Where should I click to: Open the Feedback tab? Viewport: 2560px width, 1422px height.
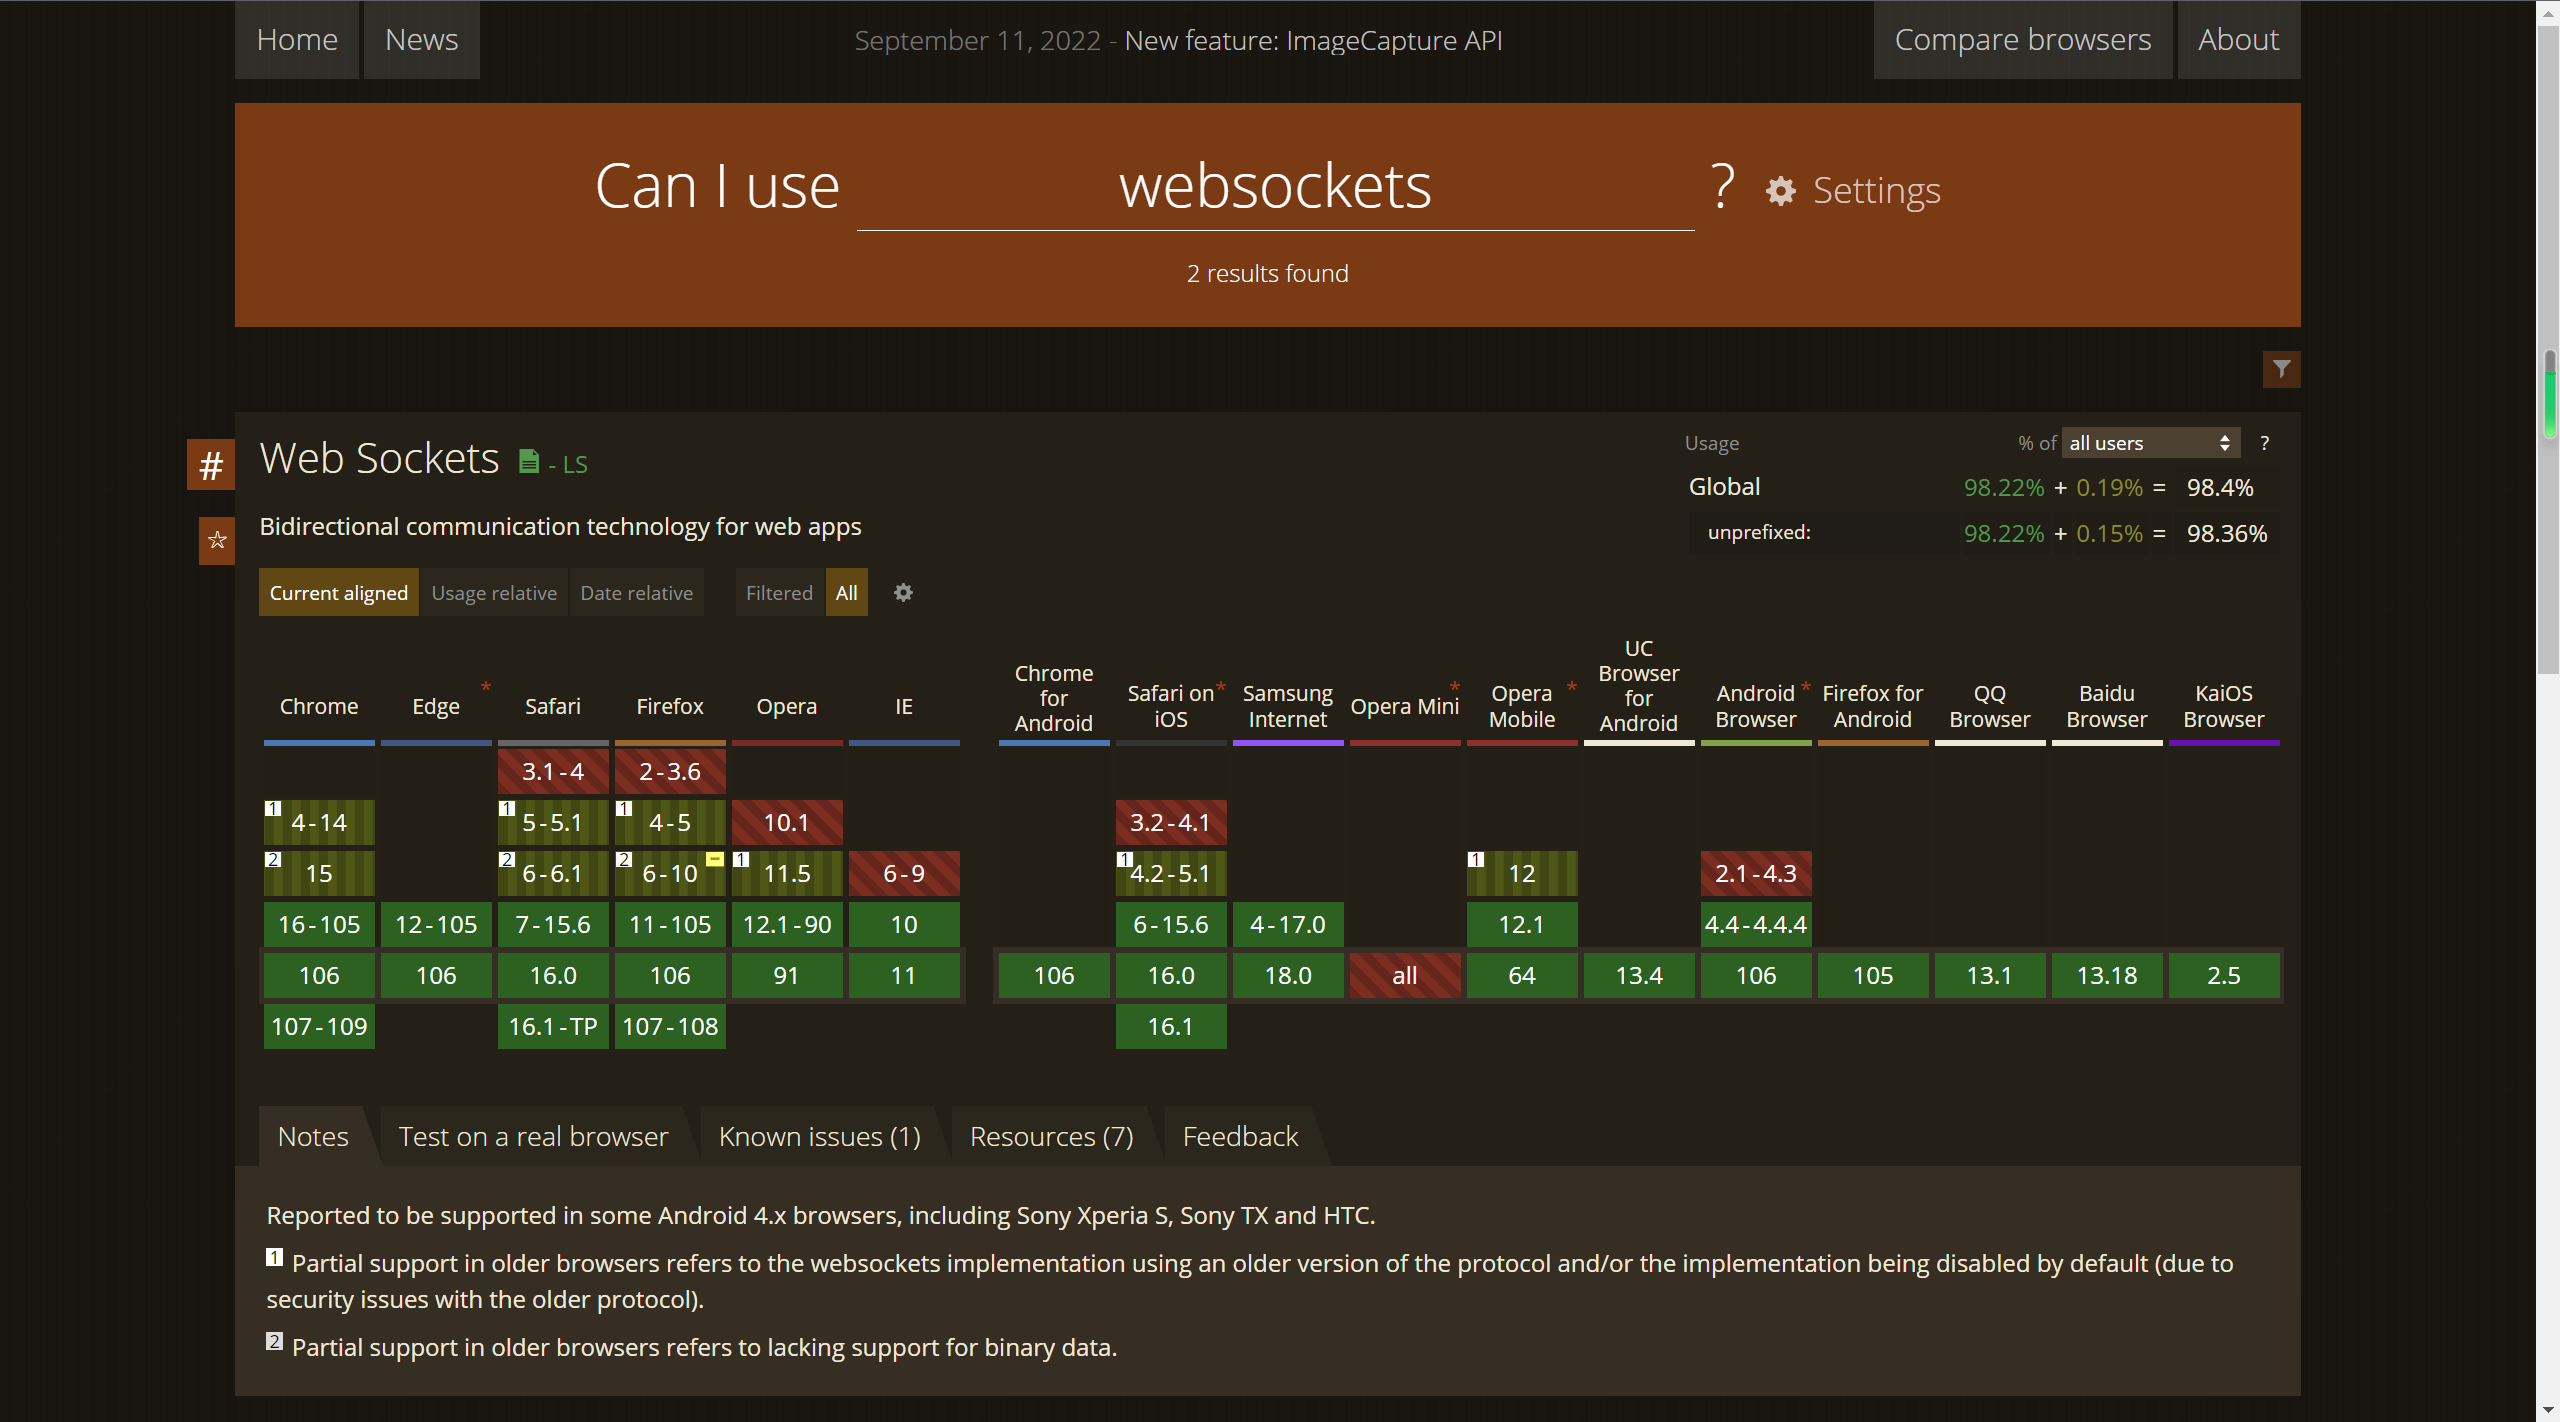coord(1241,1137)
